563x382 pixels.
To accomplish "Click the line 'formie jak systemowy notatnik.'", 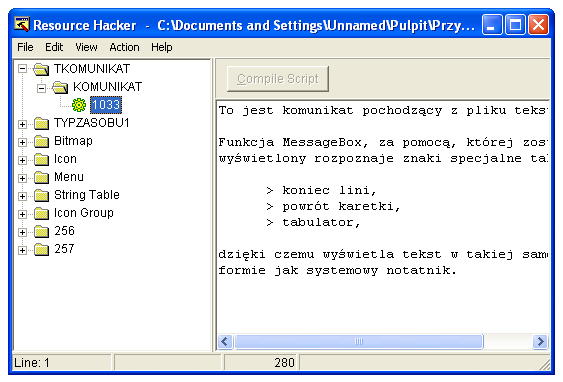I will click(338, 270).
